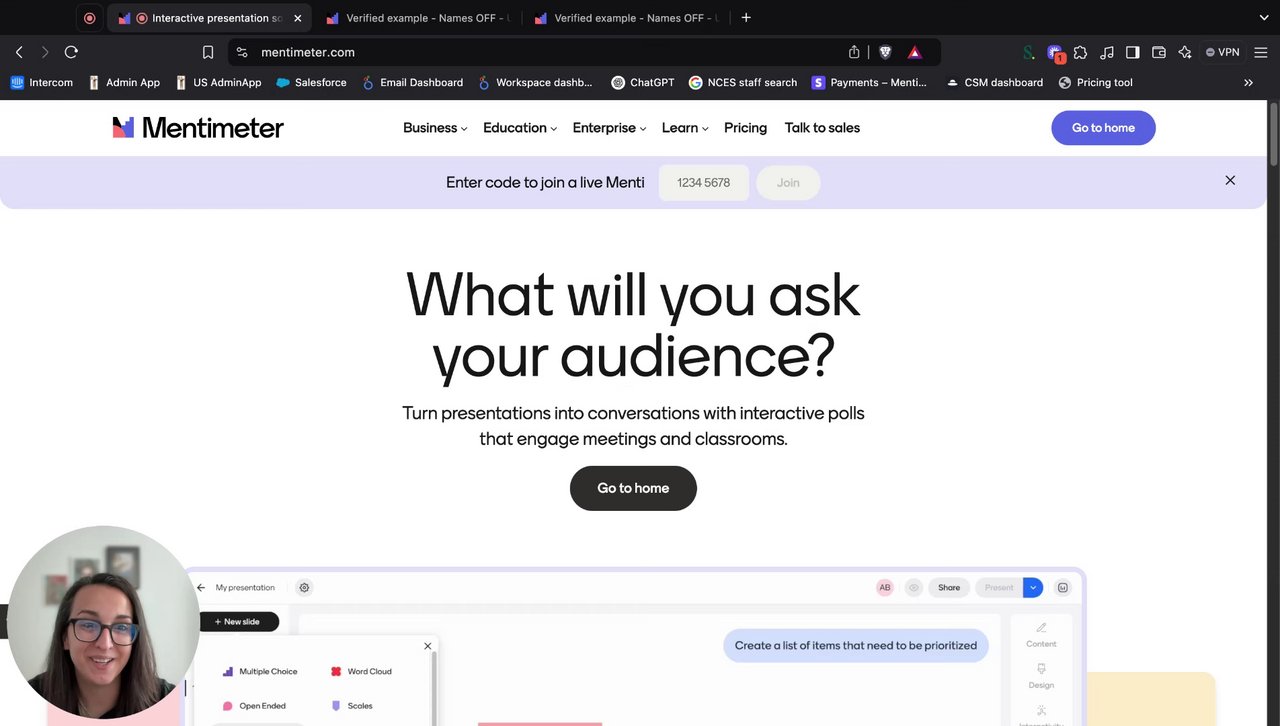This screenshot has height=726, width=1280.
Task: Click the Menti code input field
Action: click(x=703, y=183)
